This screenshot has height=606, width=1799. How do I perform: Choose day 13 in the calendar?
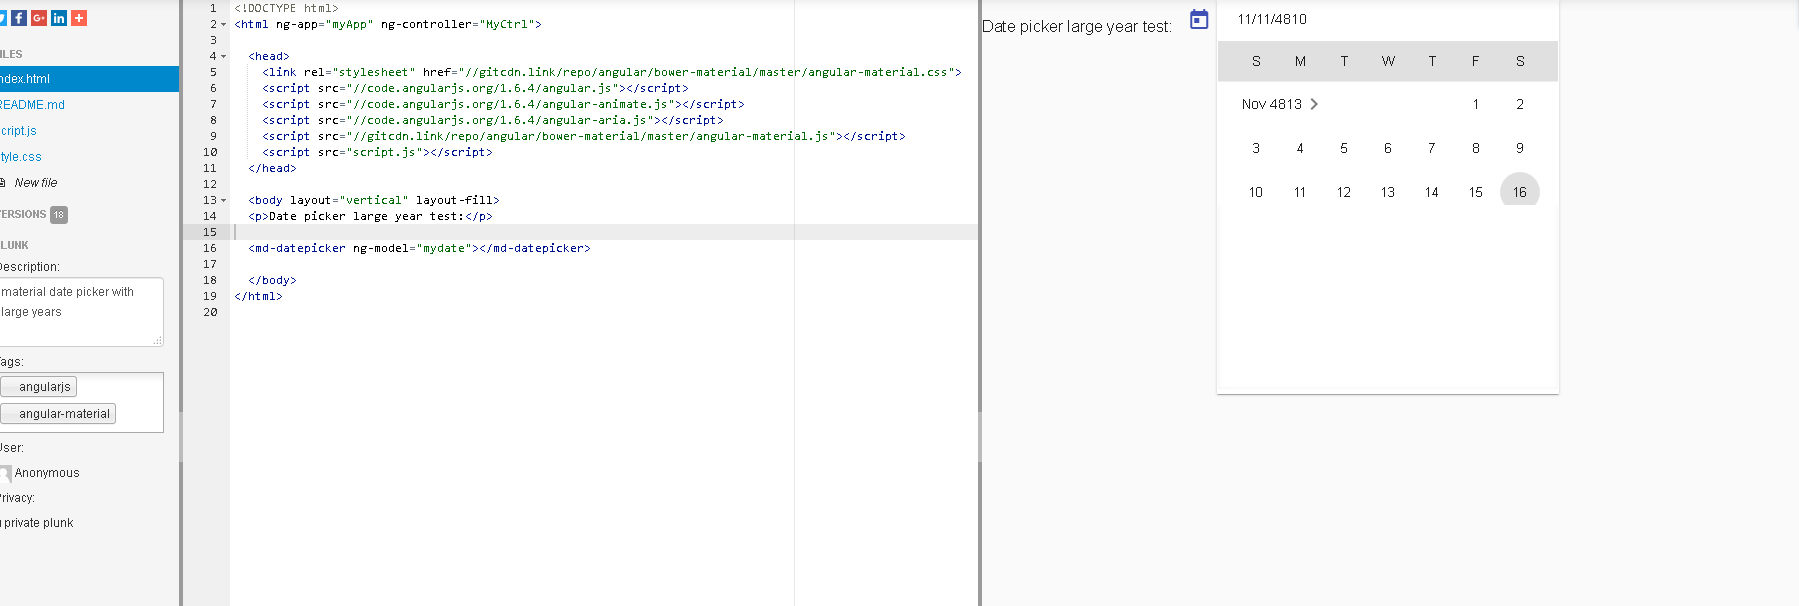click(x=1388, y=192)
